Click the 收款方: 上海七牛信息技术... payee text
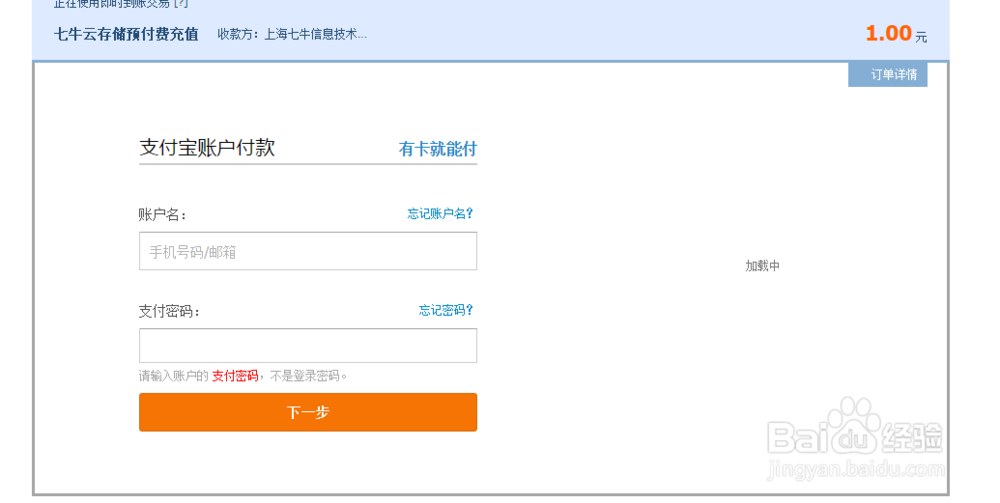Image resolution: width=1000 pixels, height=503 pixels. [292, 34]
